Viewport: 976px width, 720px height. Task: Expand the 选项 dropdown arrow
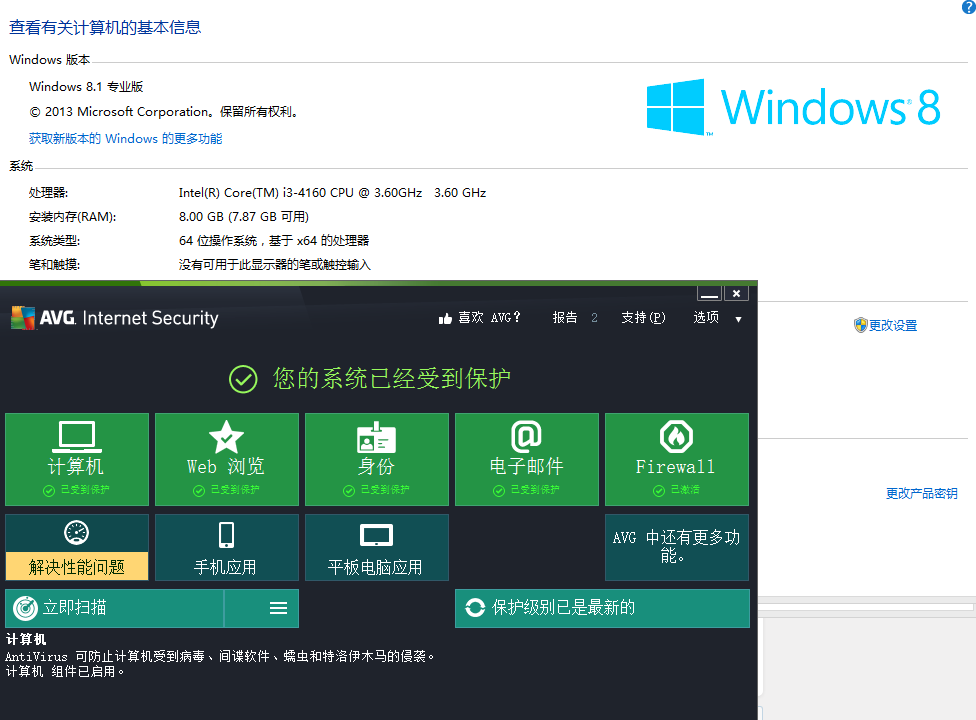(738, 319)
